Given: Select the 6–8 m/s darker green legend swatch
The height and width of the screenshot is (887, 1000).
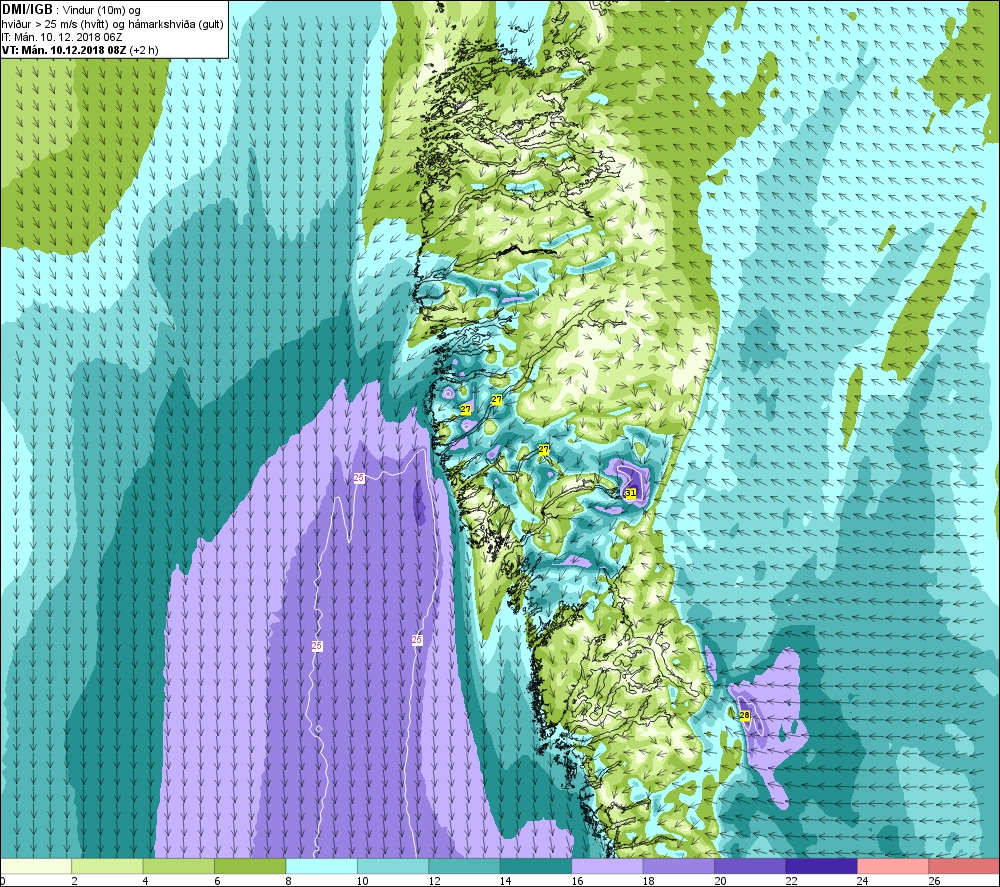Looking at the screenshot, I should click(x=250, y=866).
